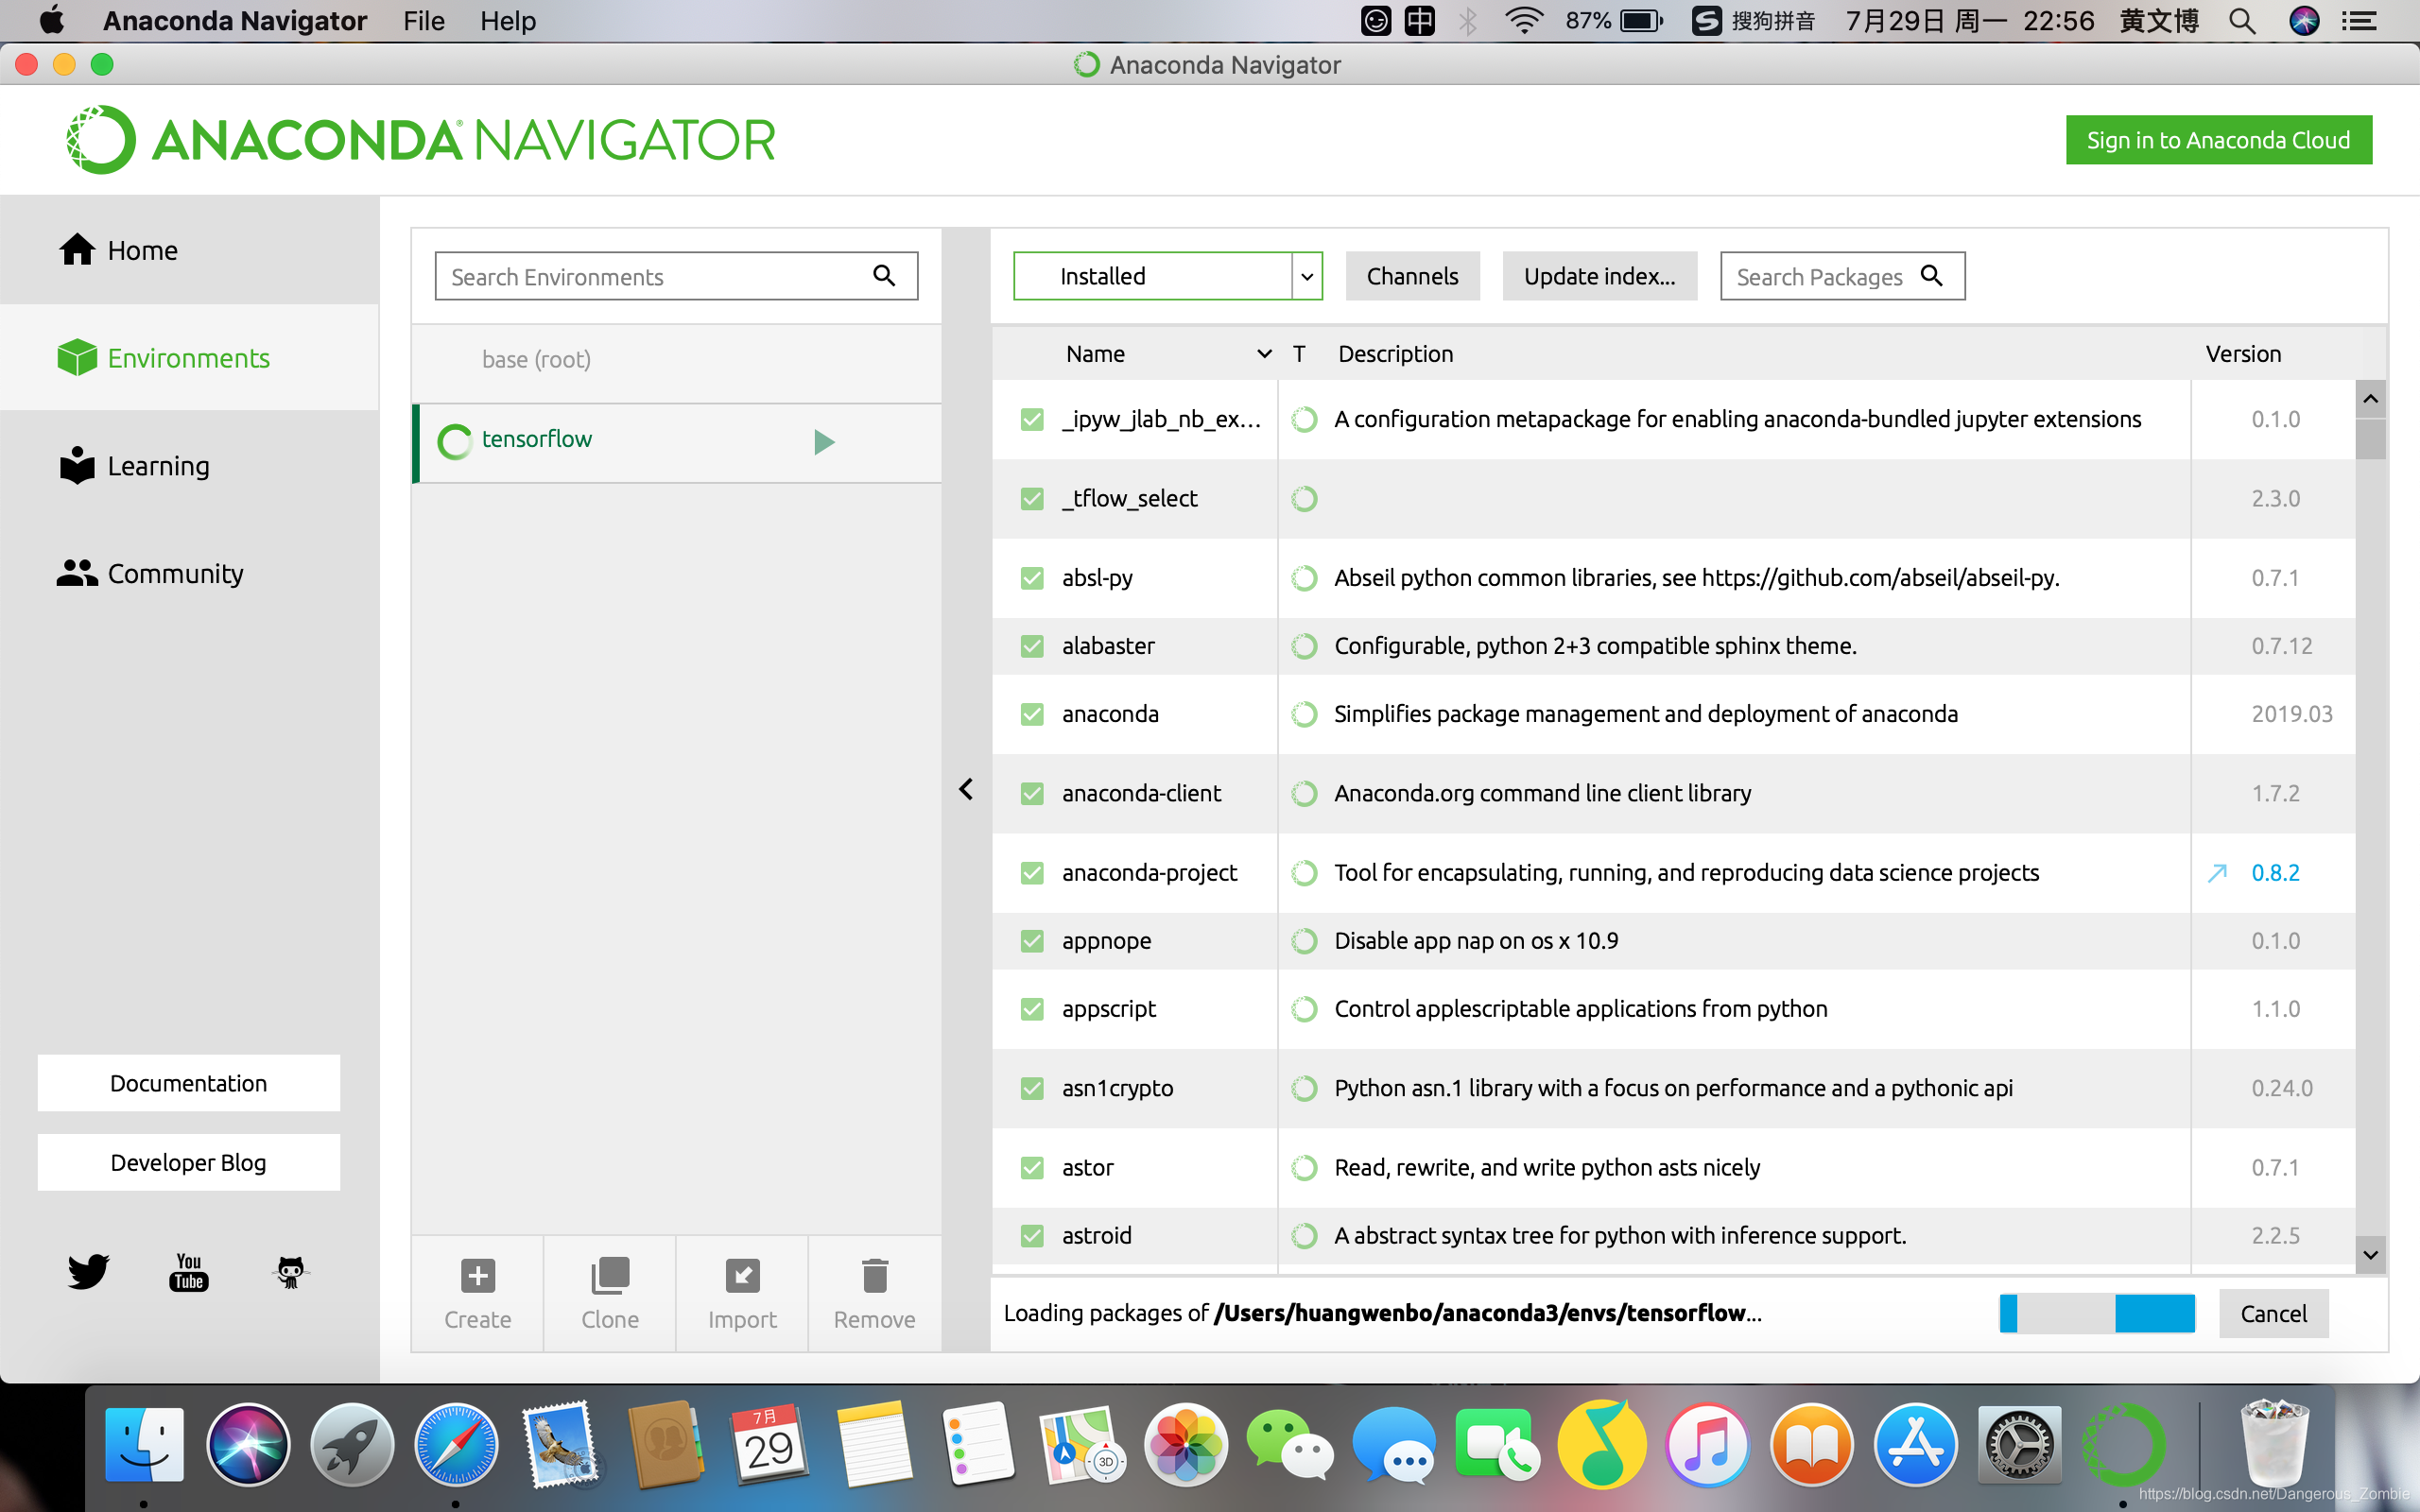Click the search environments magnifier icon

pos(884,275)
